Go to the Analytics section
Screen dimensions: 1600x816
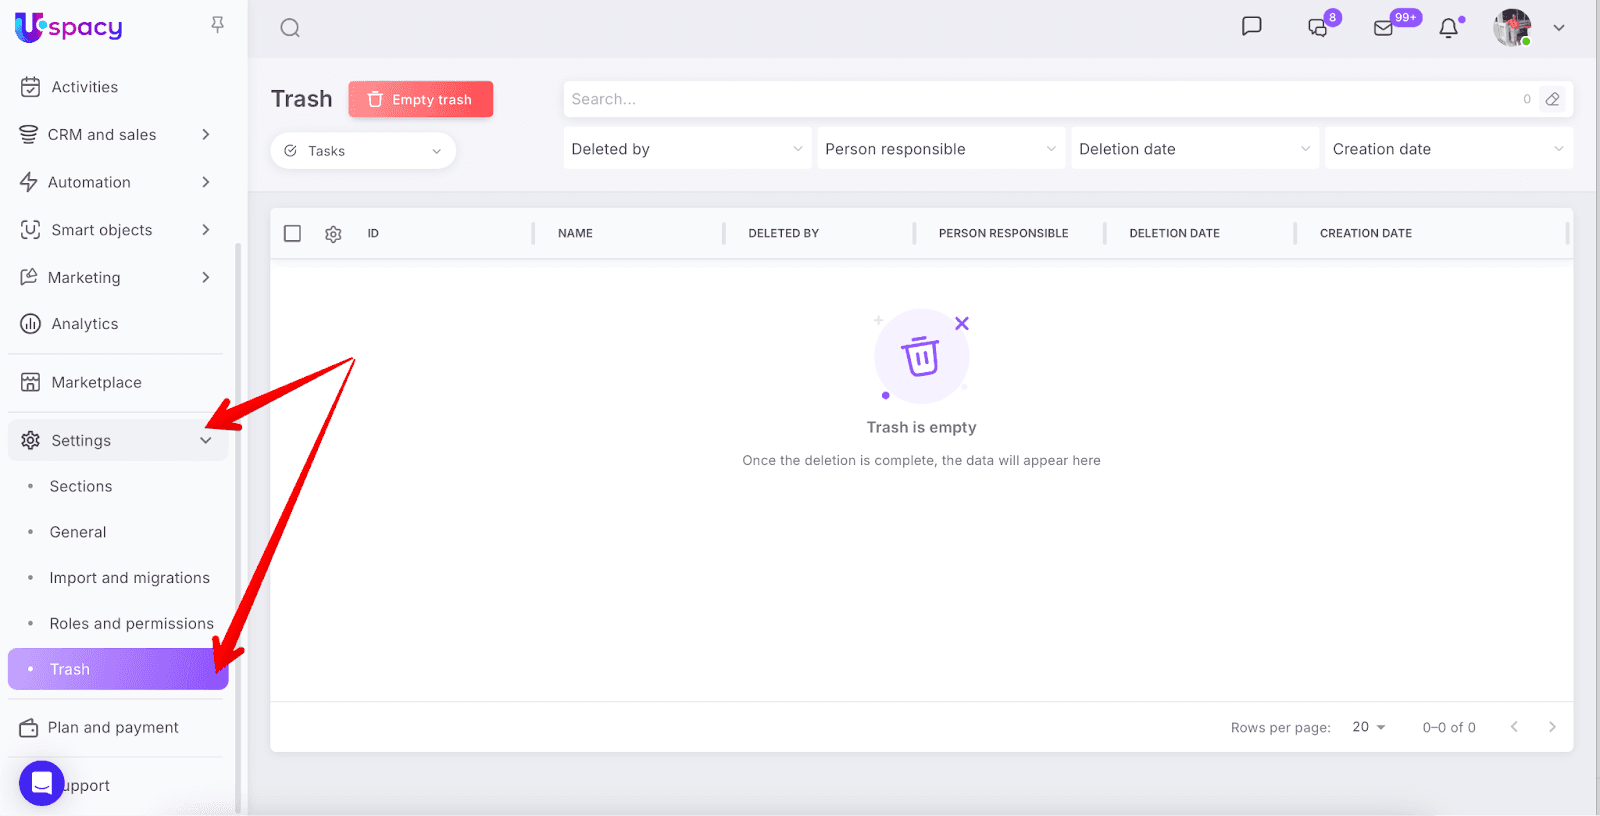click(85, 324)
